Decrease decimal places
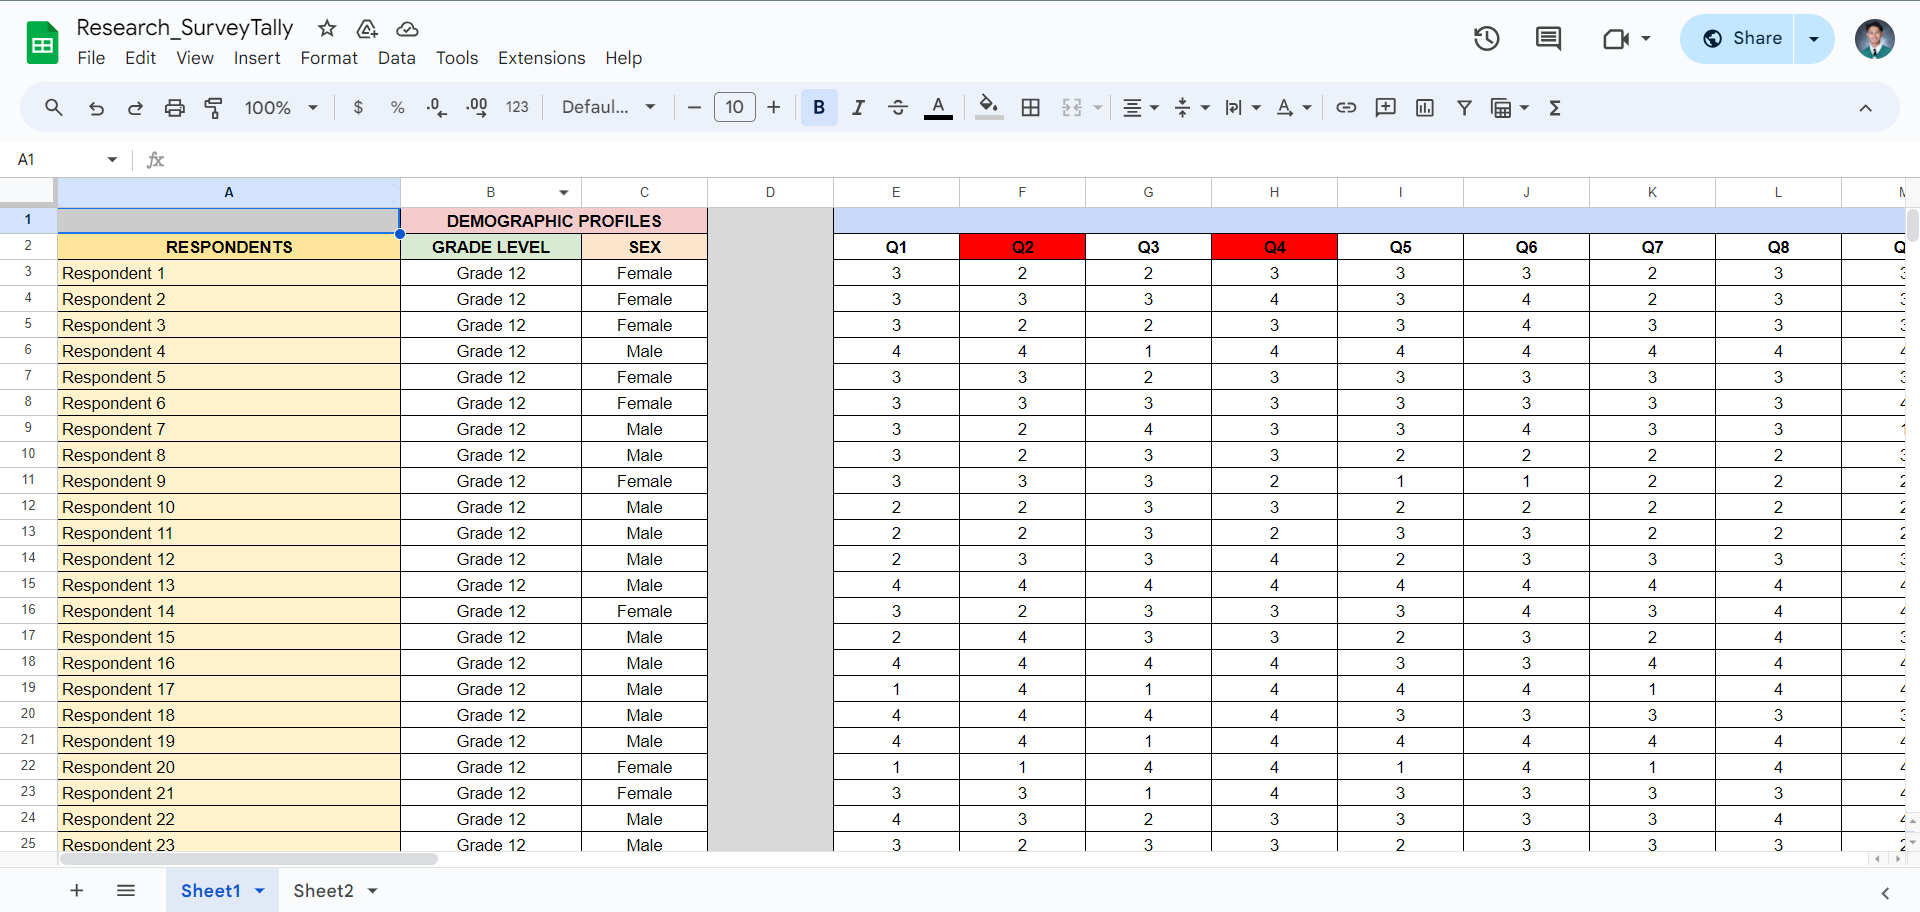Screen dimensions: 1920x912 [437, 107]
